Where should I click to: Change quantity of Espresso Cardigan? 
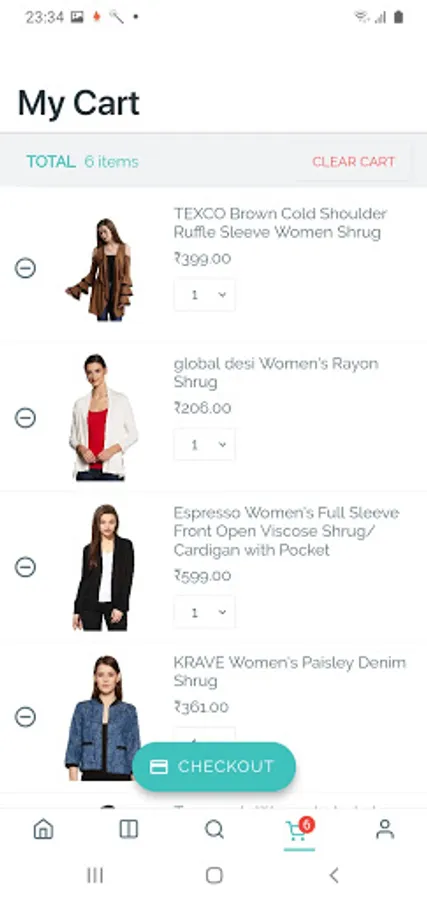204,612
